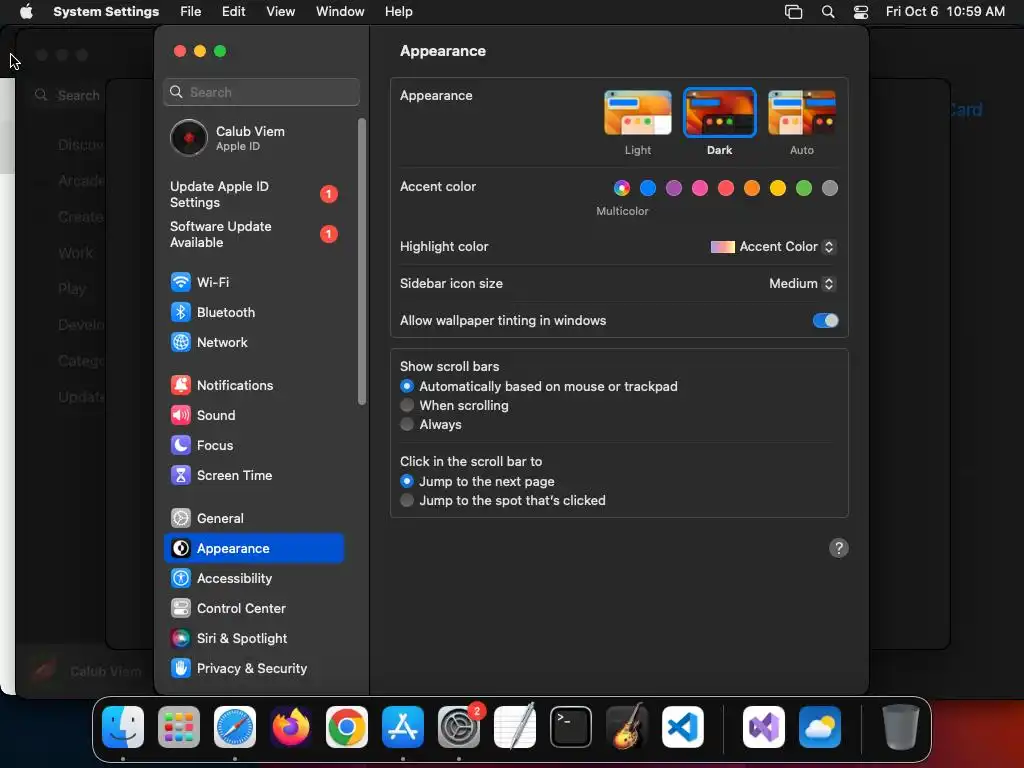This screenshot has height=768, width=1024.
Task: Open TextEdit from the Dock
Action: [515, 727]
